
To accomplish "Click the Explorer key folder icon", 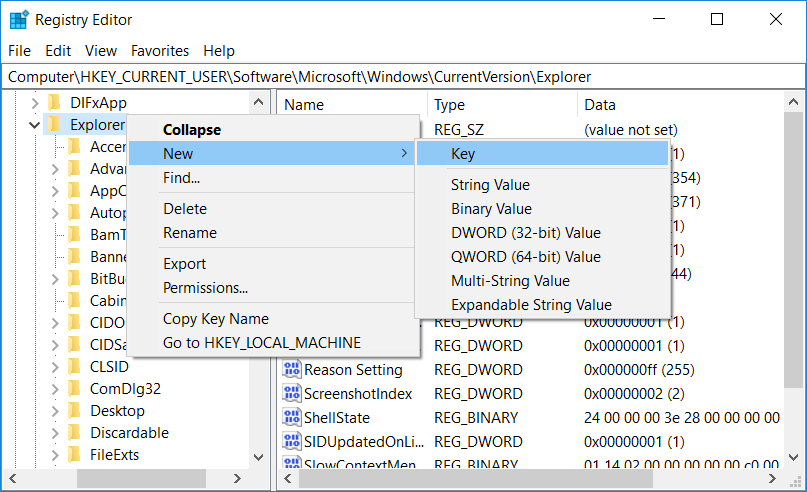I will coord(55,125).
